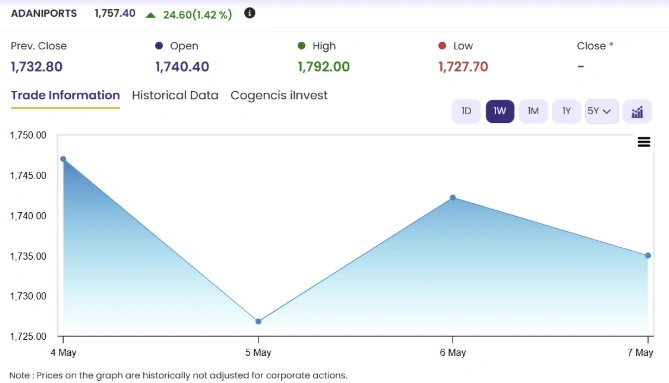Open the Cogencis iInvest tab
The height and width of the screenshot is (383, 669).
coord(279,95)
